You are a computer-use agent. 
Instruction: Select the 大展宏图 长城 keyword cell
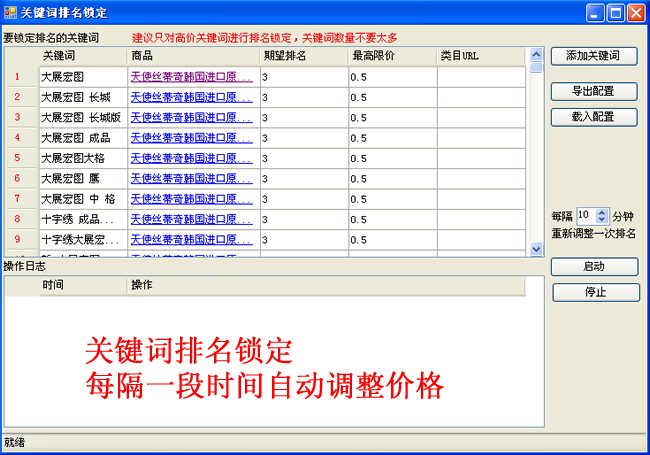[82, 97]
